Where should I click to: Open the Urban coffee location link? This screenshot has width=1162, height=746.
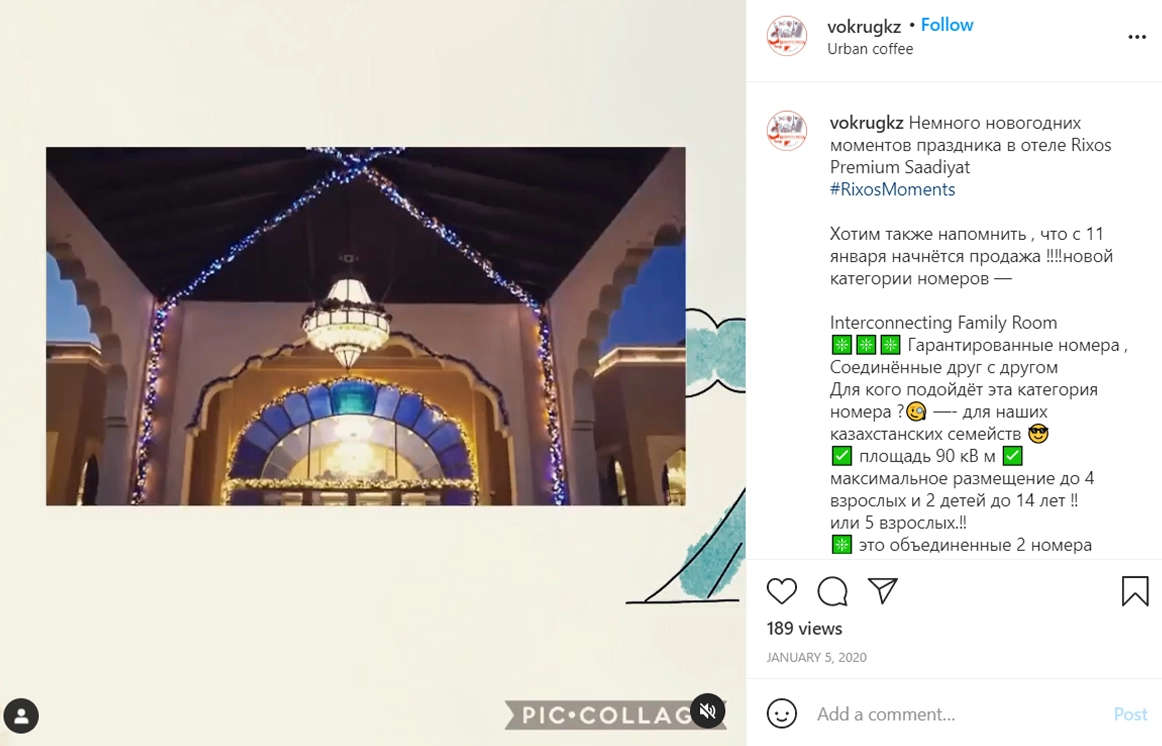tap(870, 49)
